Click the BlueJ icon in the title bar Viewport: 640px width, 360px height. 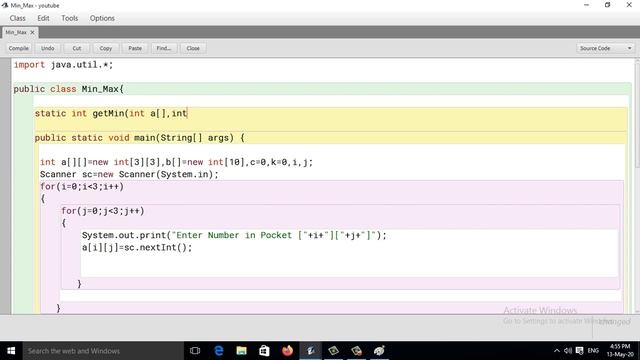pyautogui.click(x=5, y=5)
